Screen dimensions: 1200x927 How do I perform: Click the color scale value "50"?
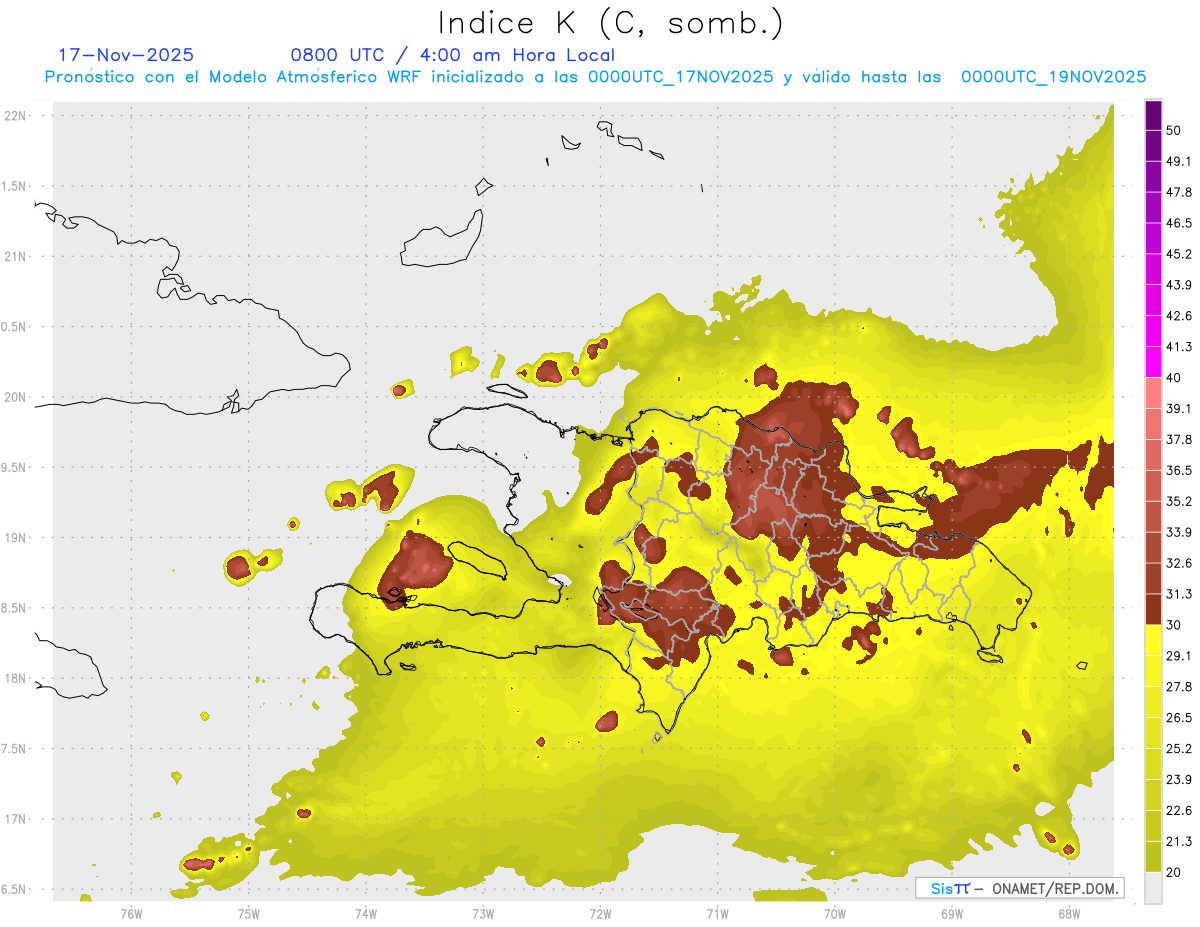[x=1174, y=130]
